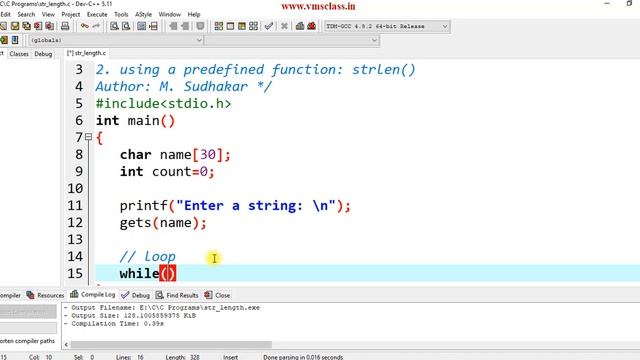Click the Replace toolbar icon
This screenshot has height=360, width=640.
(126, 26)
